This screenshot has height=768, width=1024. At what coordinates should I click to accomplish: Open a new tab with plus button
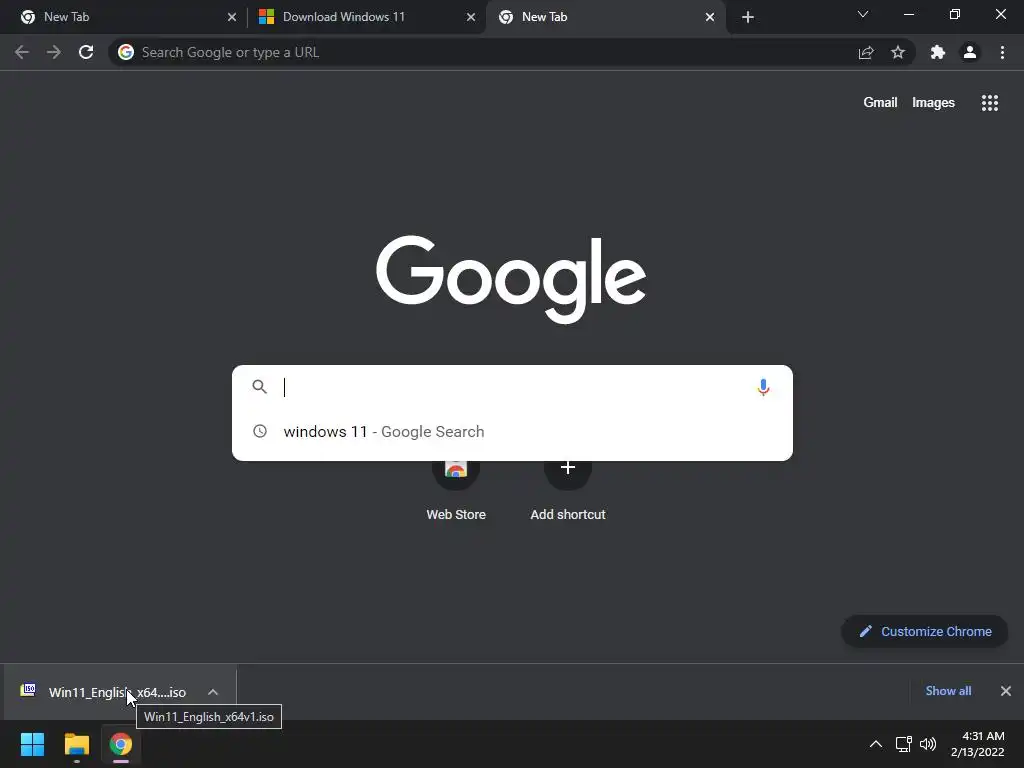(748, 17)
